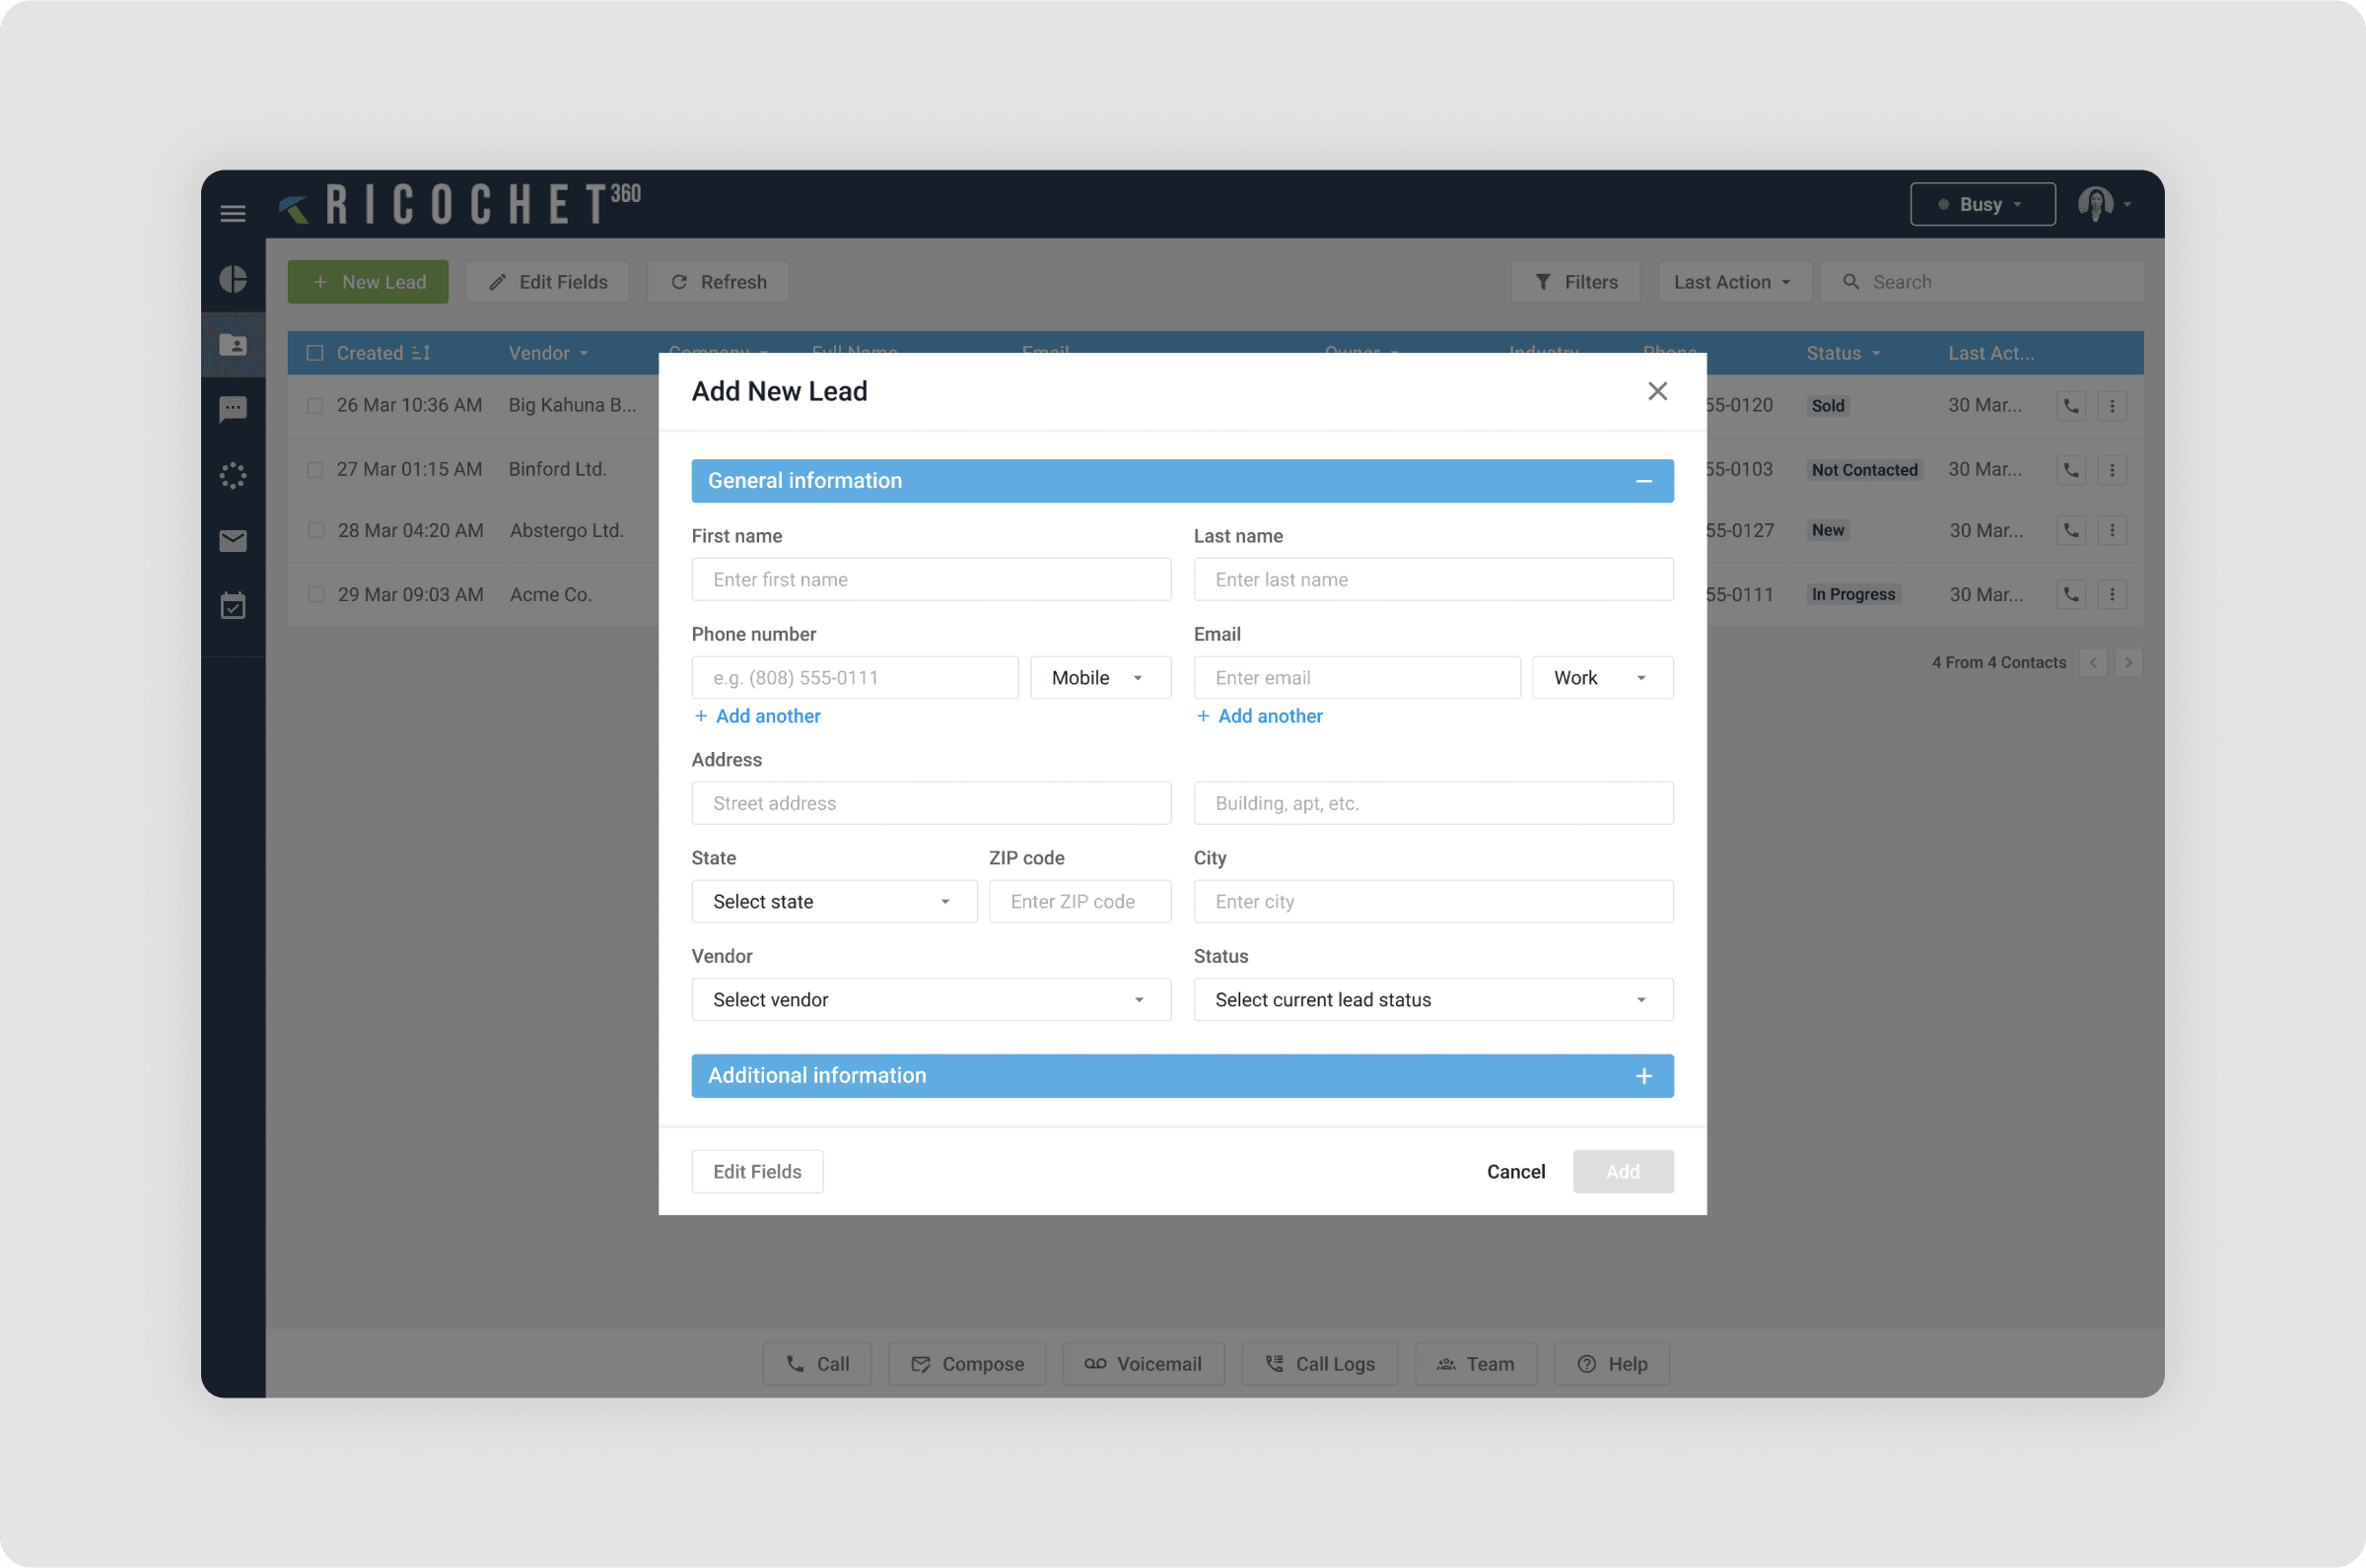The width and height of the screenshot is (2366, 1568).
Task: Open the chat messages sidebar icon
Action: tap(233, 409)
